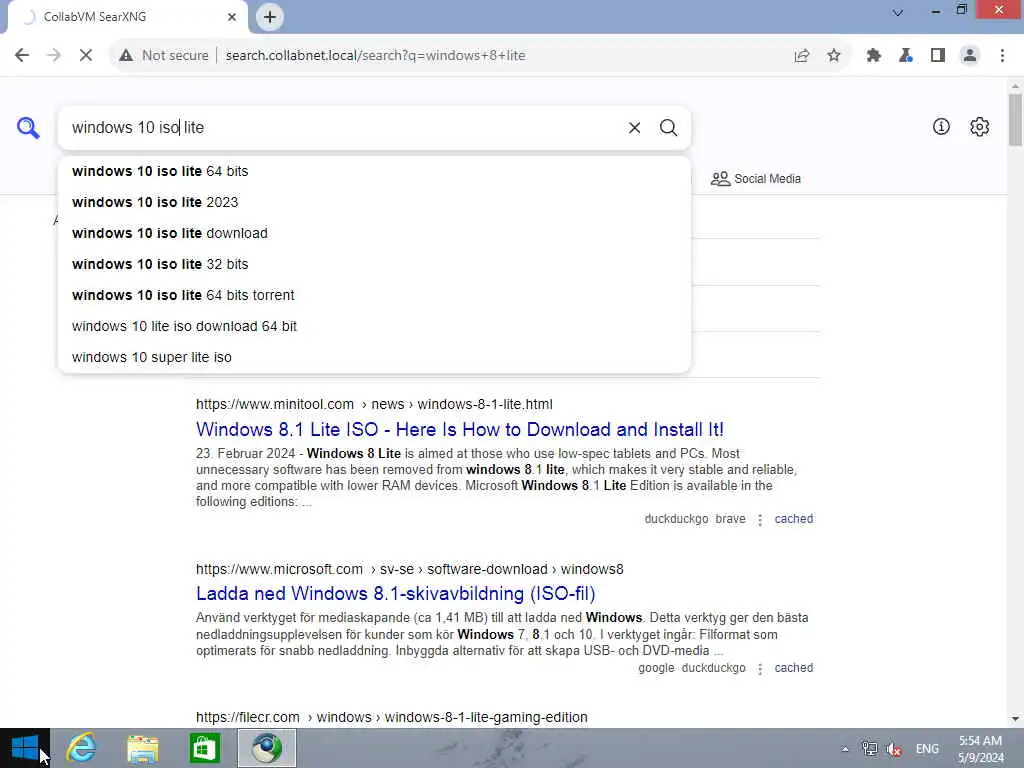Open Chrome three-dot menu
1024x768 pixels.
(1002, 56)
